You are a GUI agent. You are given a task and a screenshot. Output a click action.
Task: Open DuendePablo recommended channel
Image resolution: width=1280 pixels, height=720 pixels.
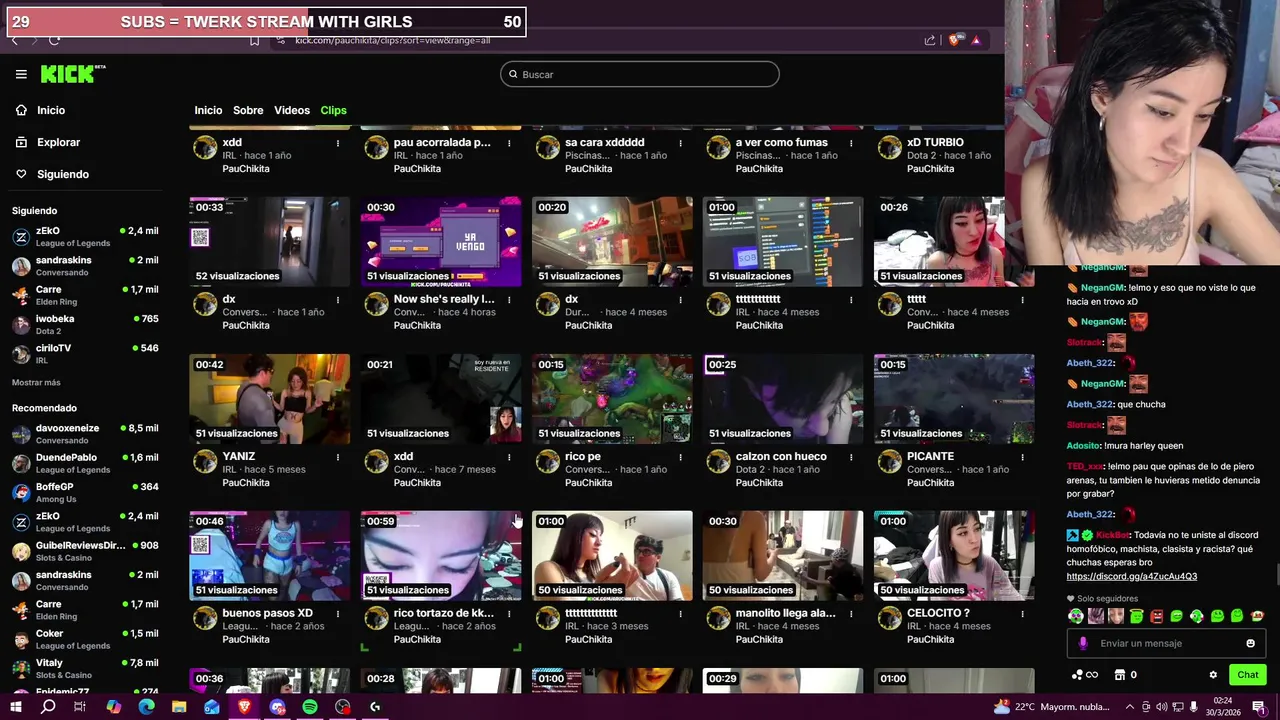click(85, 463)
